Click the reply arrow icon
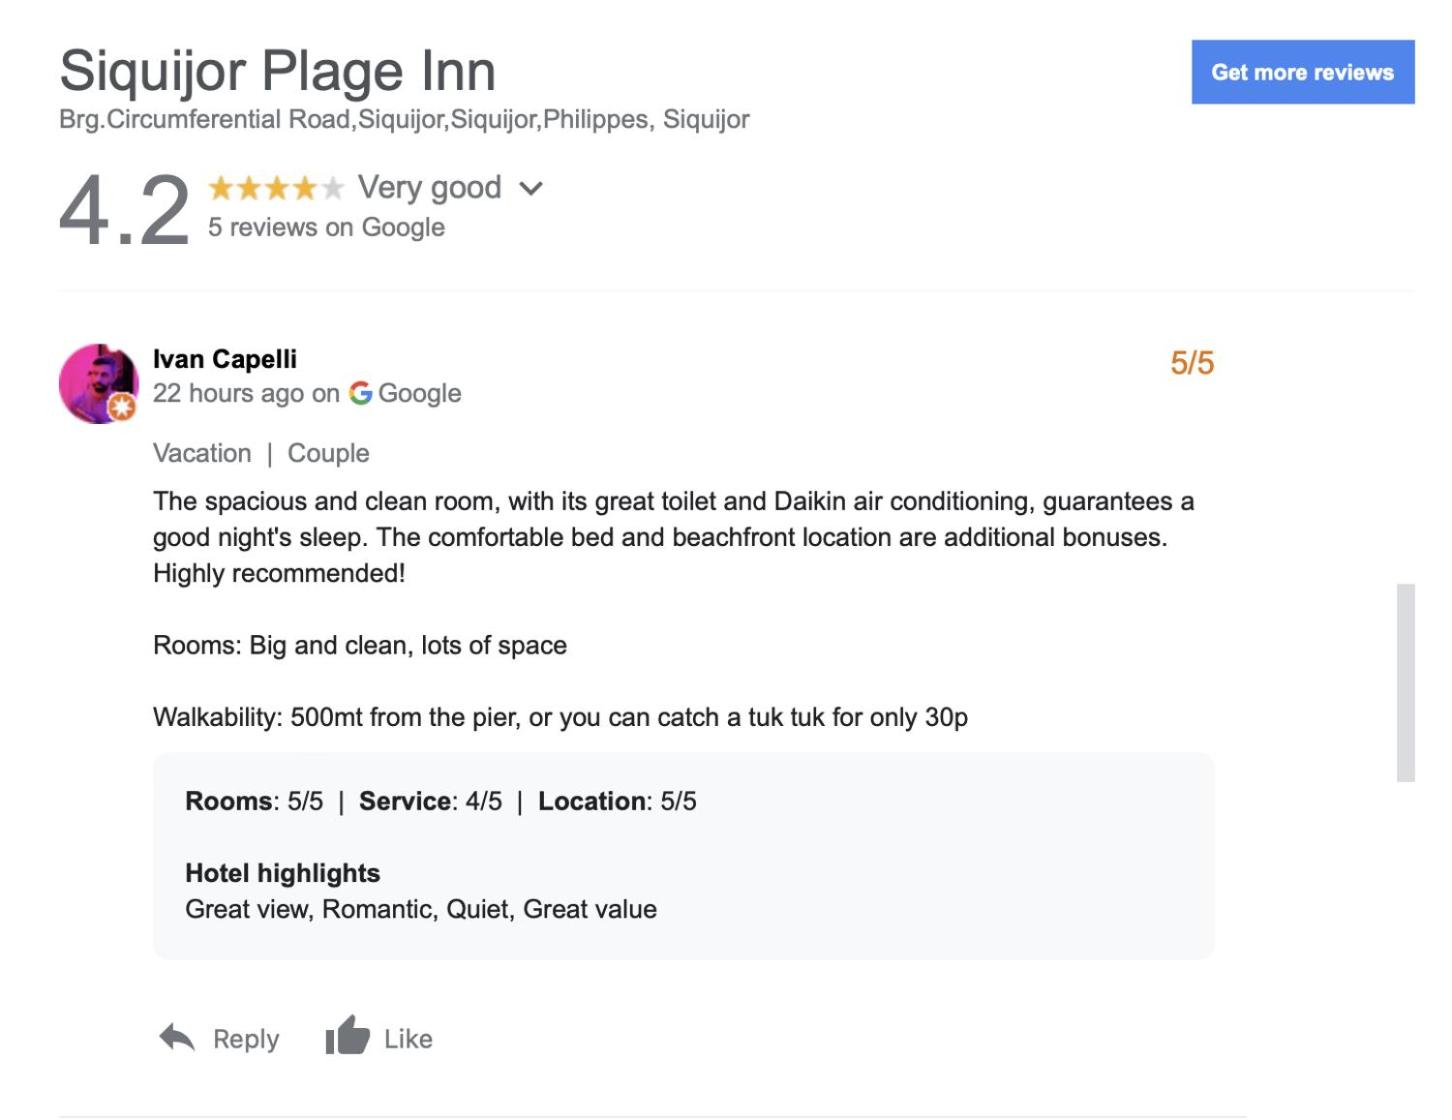The width and height of the screenshot is (1452, 1120). [177, 1038]
